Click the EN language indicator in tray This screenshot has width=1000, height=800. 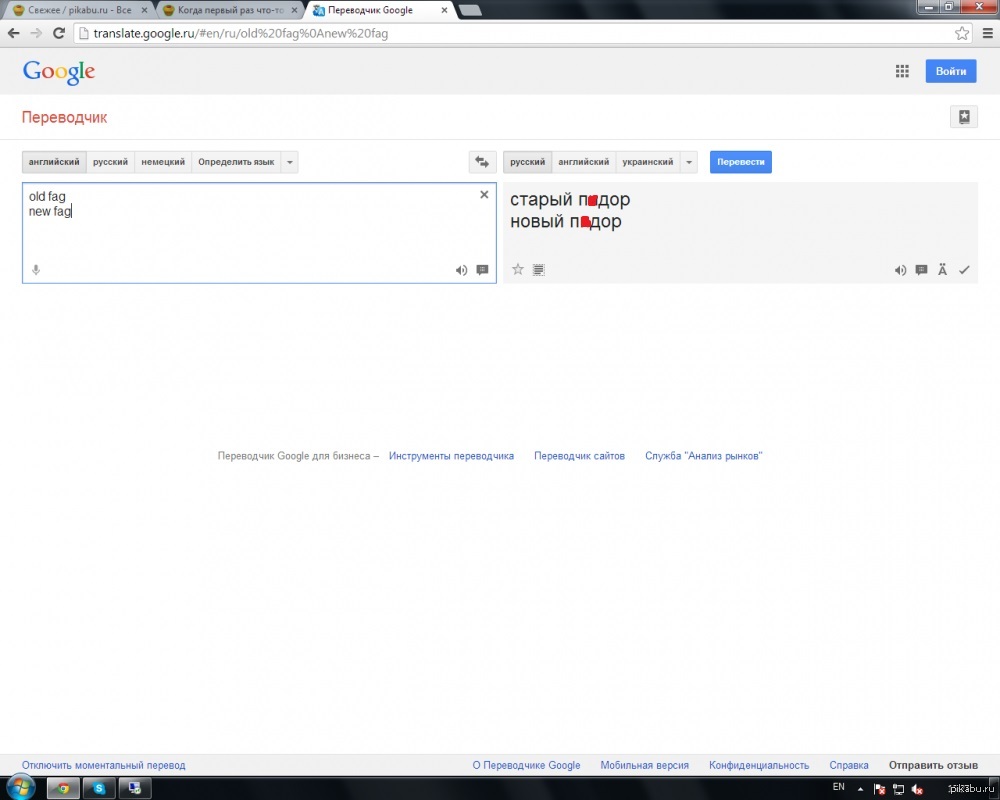(839, 787)
